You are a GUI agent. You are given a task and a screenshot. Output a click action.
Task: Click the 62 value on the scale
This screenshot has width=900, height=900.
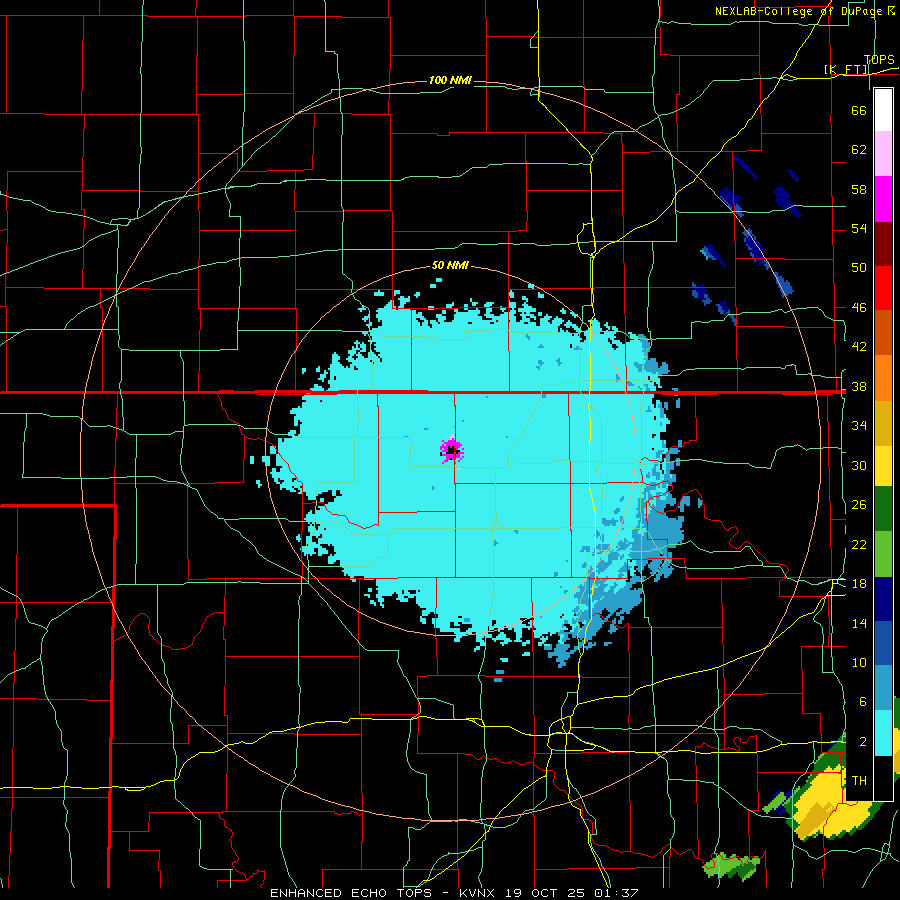(x=859, y=150)
